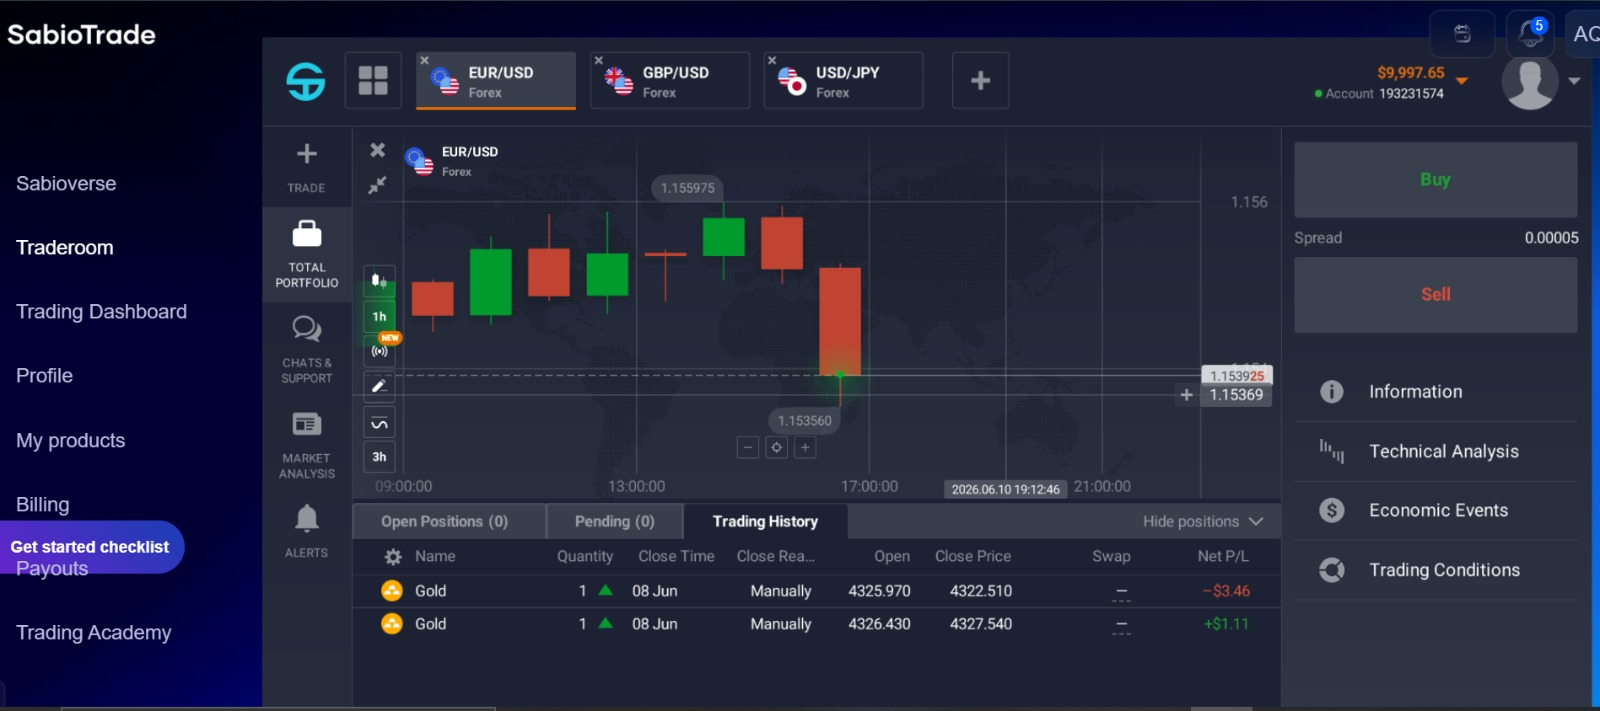The height and width of the screenshot is (711, 1600).
Task: Close the EUR/USD chart with X
Action: [x=377, y=150]
